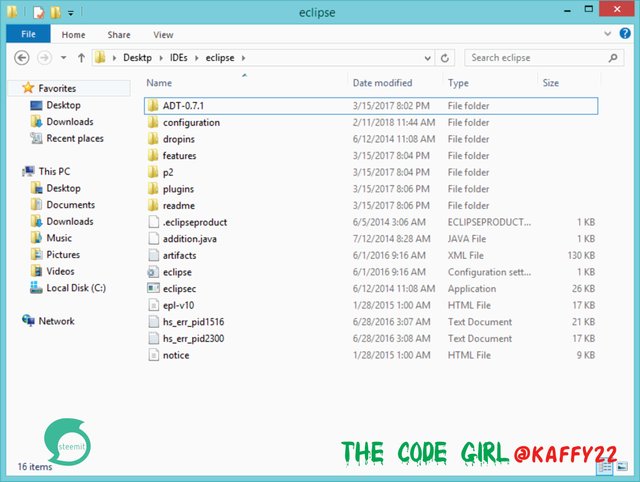Select the configuration folder icon
640x482 pixels.
tap(153, 122)
